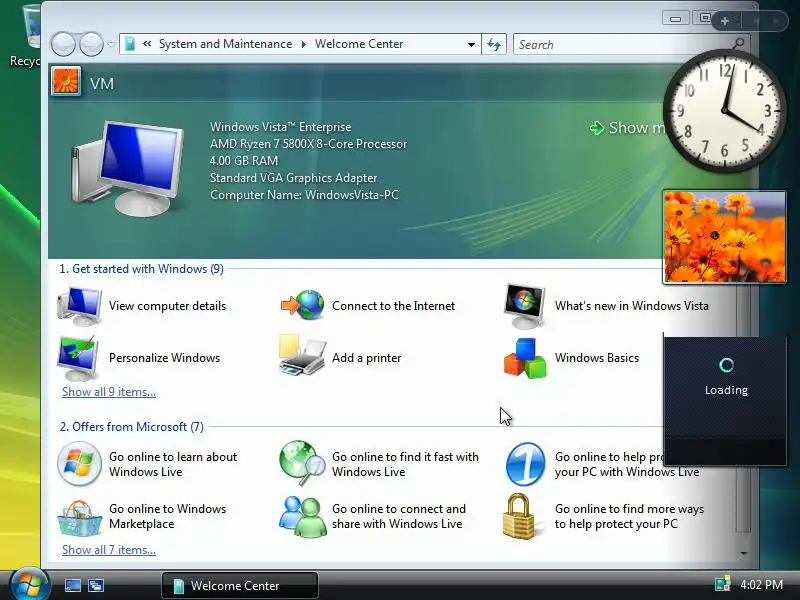The image size is (800, 600).
Task: Minimize the Welcome Center window
Action: tap(676, 19)
